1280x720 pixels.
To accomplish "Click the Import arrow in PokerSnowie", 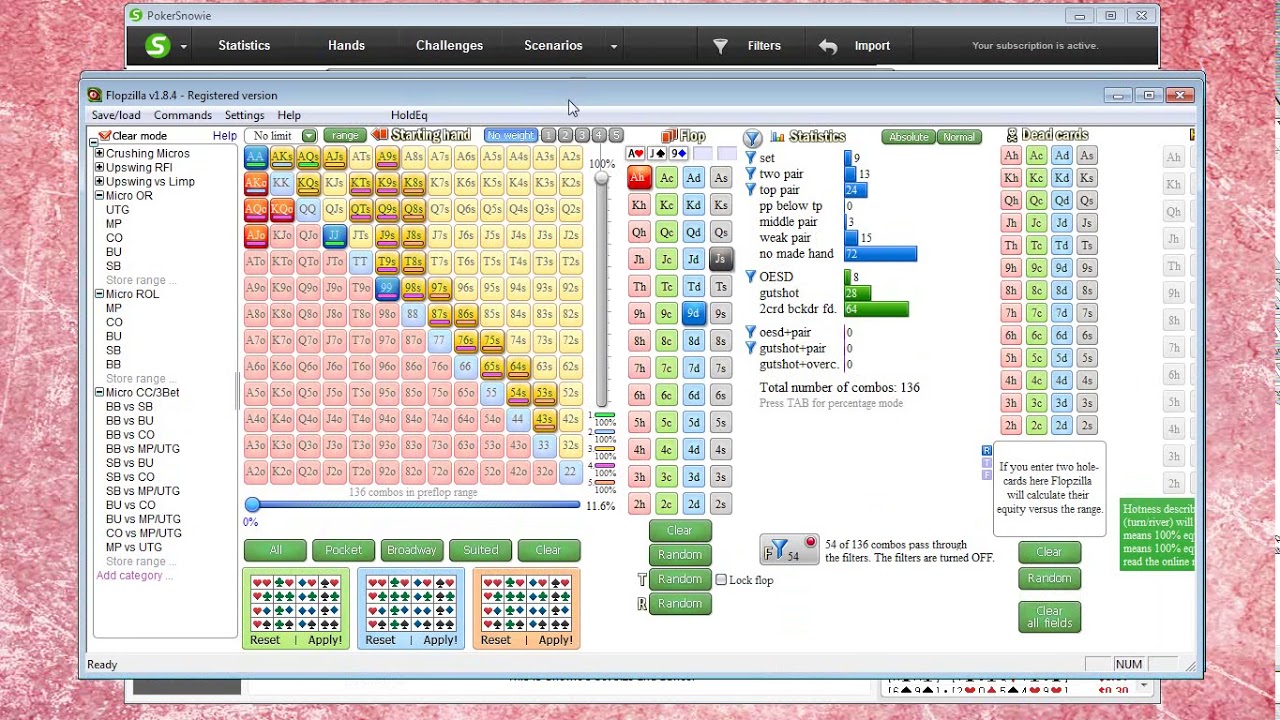I will click(828, 46).
